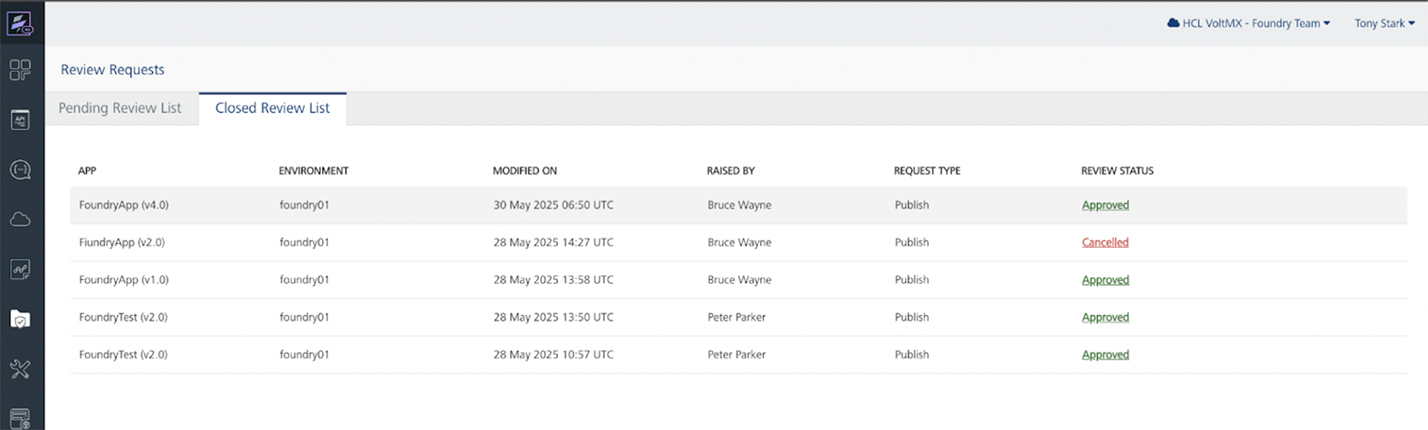Open the cloud Environments sidebar icon
Screen dimensions: 1428x430
(x=21, y=220)
